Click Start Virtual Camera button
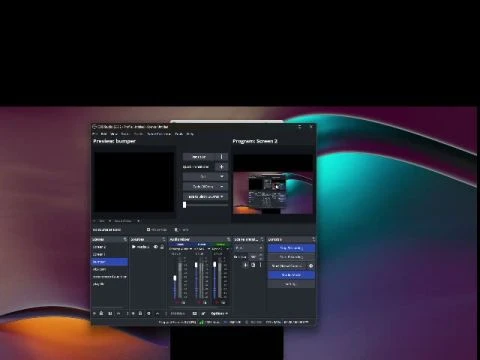The image size is (480, 360). point(287,266)
